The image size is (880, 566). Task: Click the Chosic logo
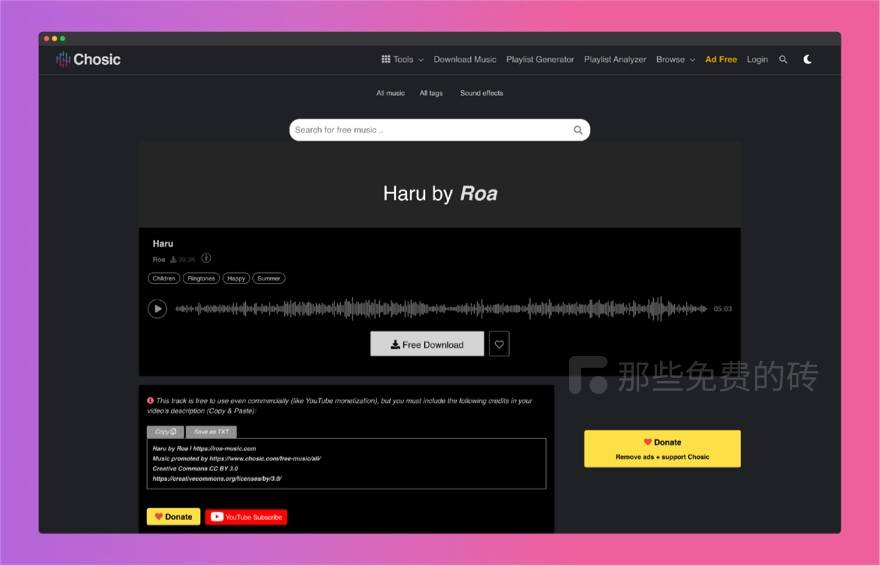point(89,60)
